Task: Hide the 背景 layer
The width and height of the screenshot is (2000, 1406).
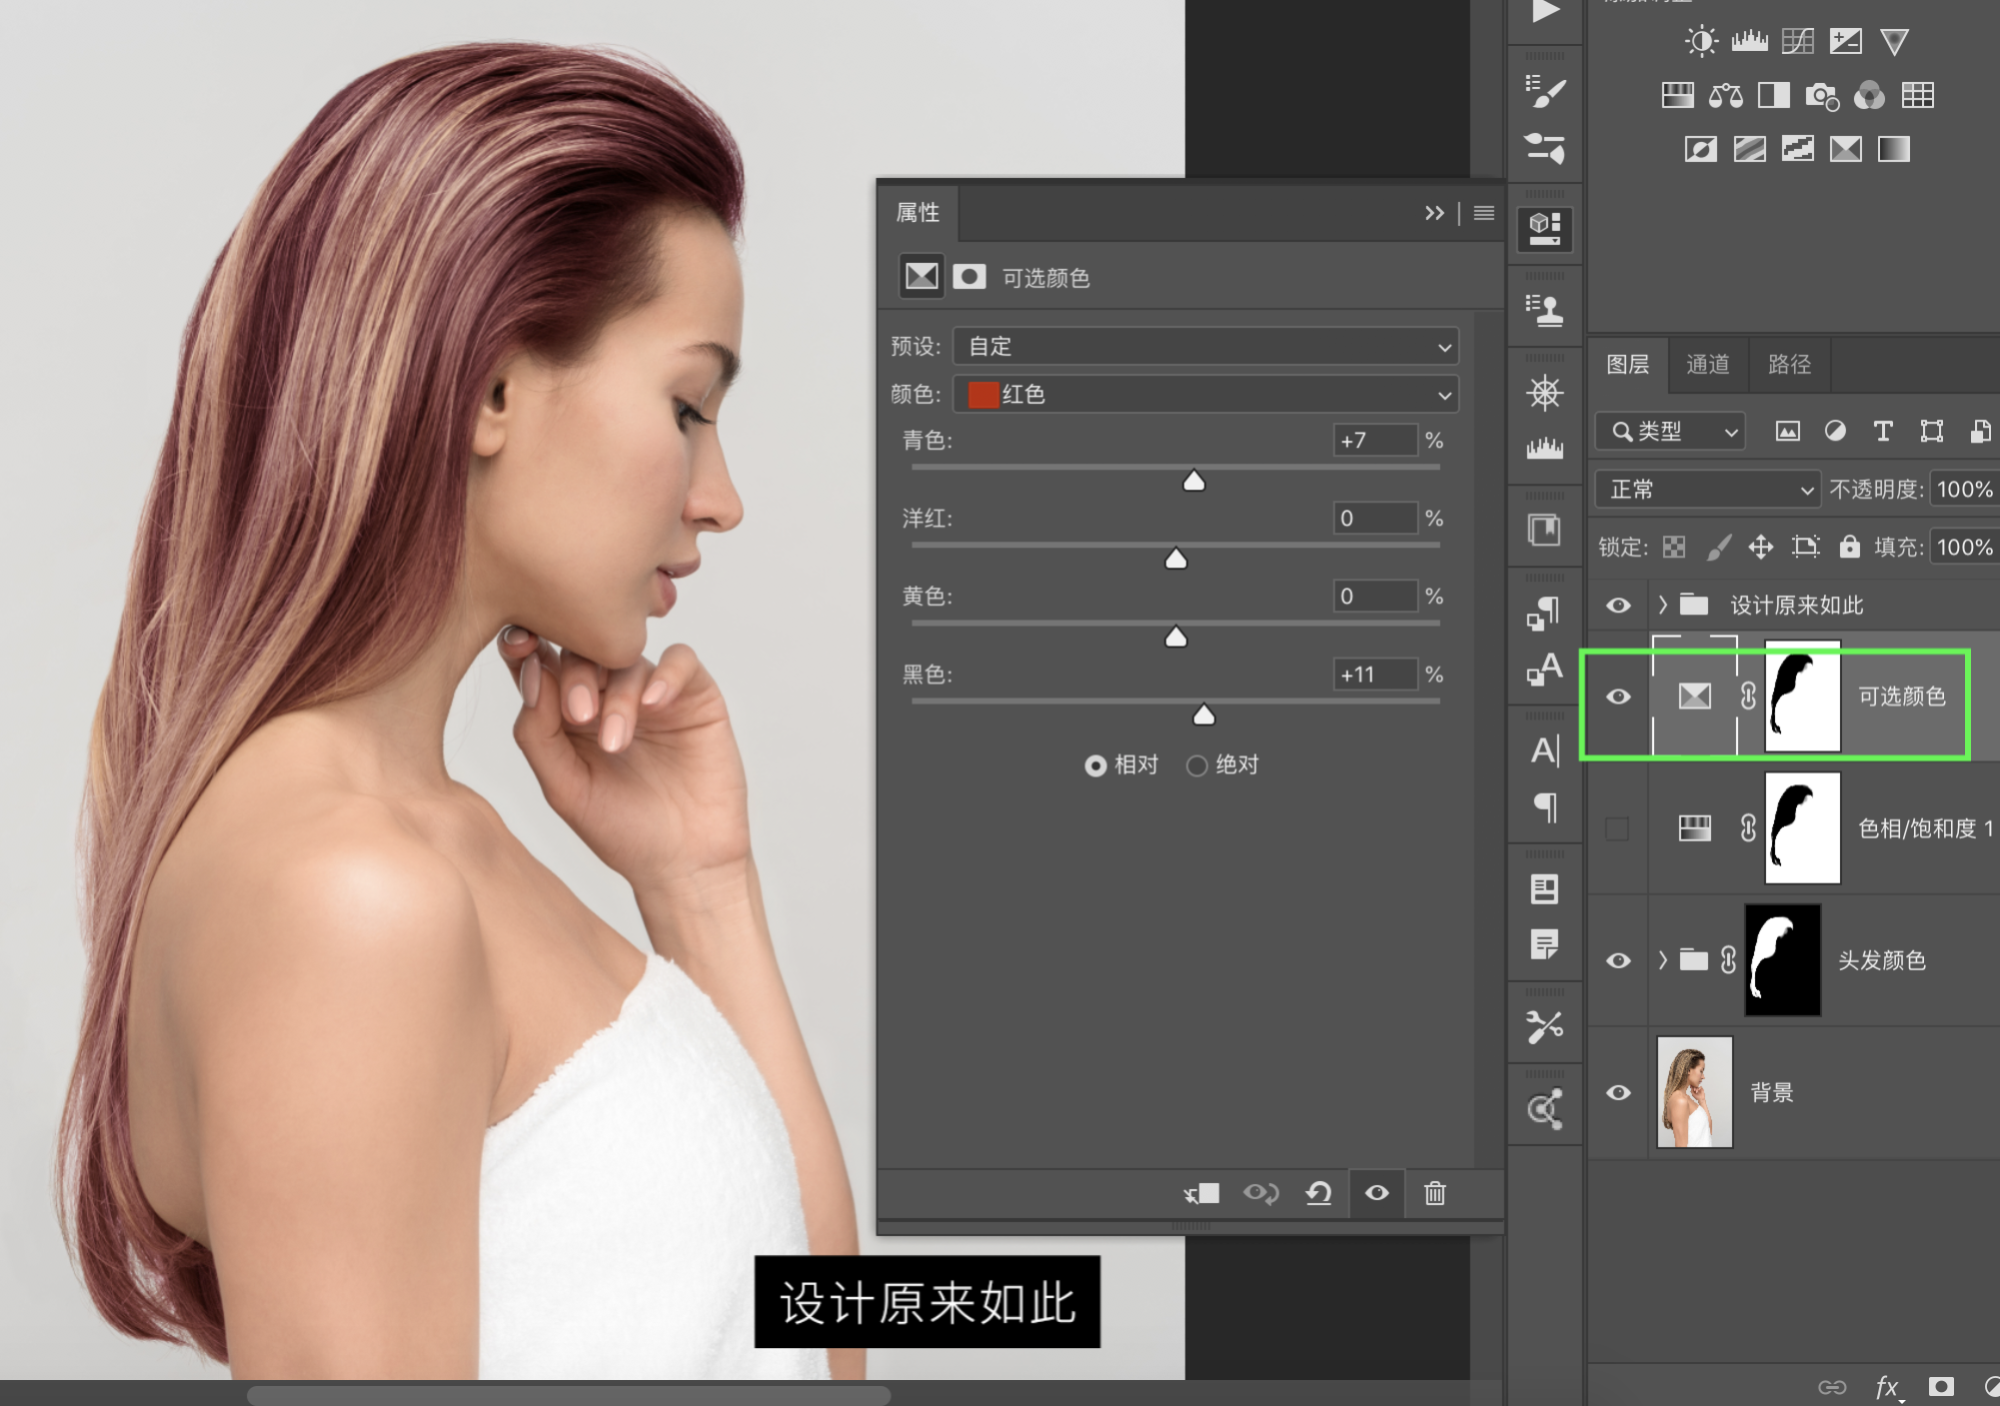Action: 1618,1092
